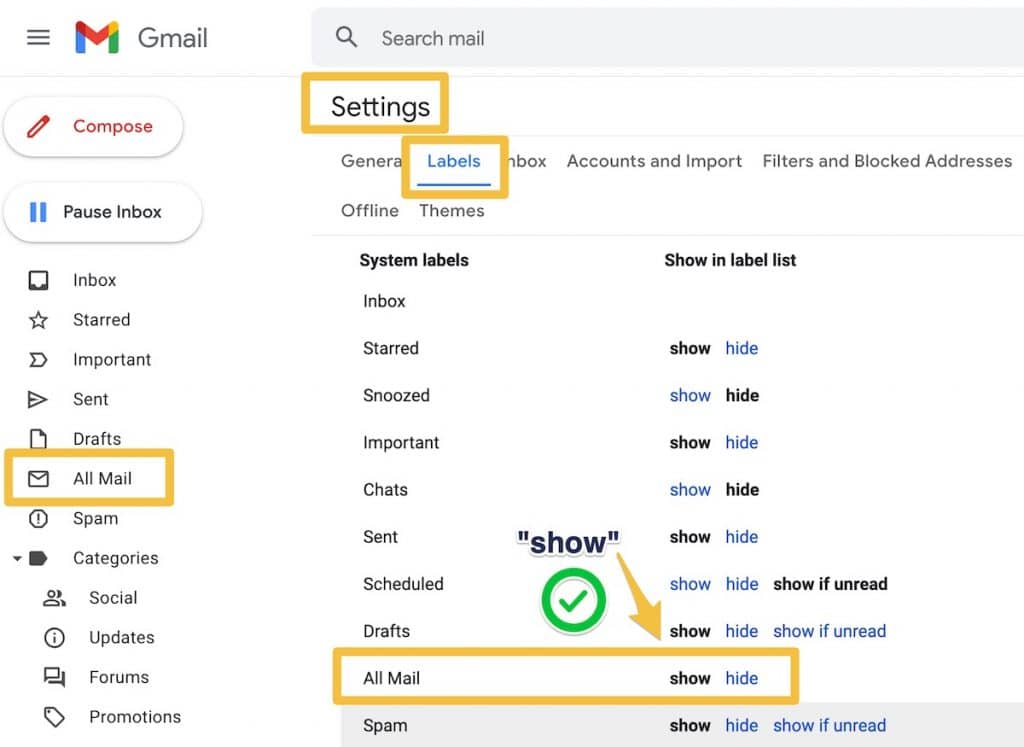The width and height of the screenshot is (1024, 747).
Task: Click the Pause Inbox icon
Action: tap(37, 212)
